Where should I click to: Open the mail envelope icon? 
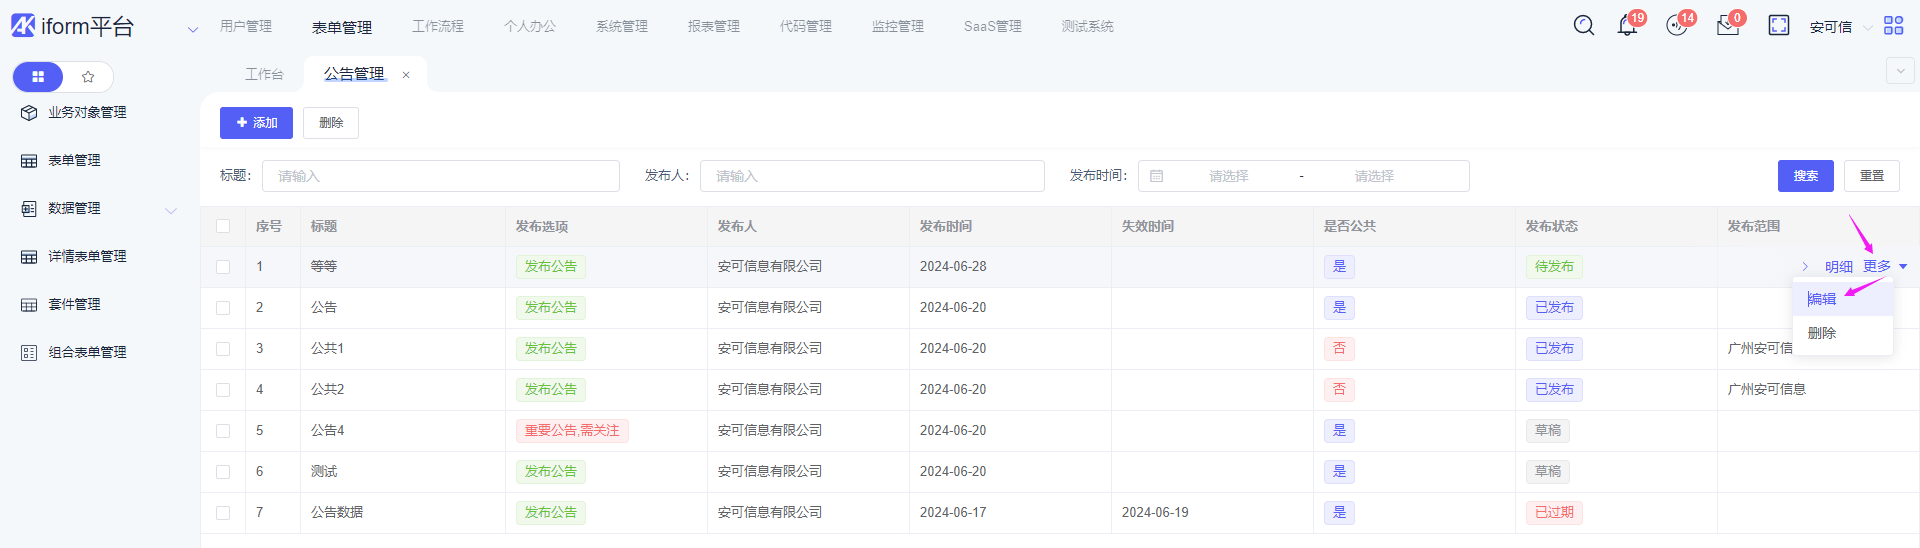pos(1727,26)
